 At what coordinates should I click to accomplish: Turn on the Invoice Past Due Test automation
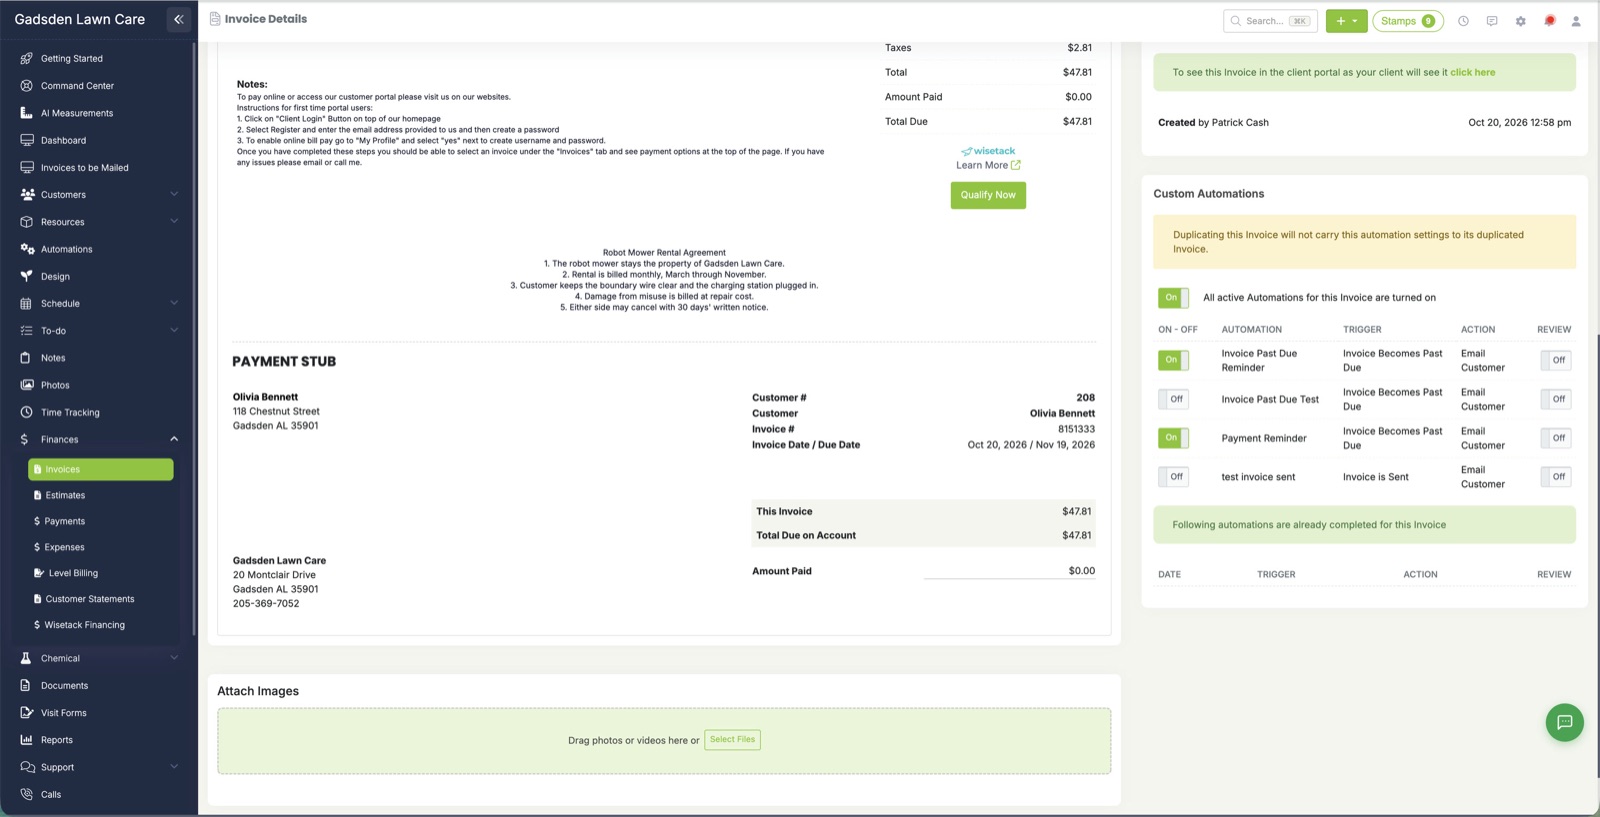pyautogui.click(x=1173, y=399)
